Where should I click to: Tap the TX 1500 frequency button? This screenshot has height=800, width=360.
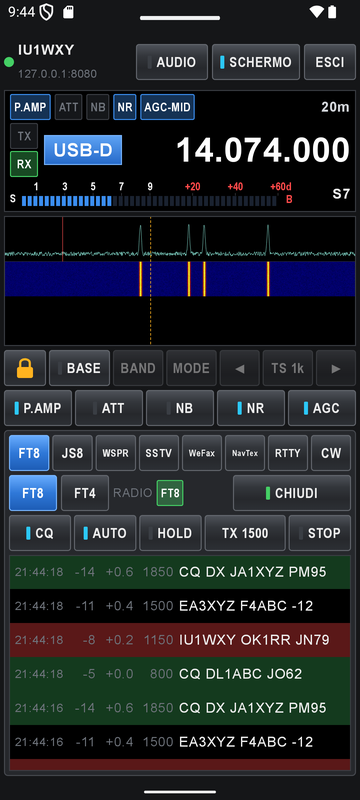245,533
